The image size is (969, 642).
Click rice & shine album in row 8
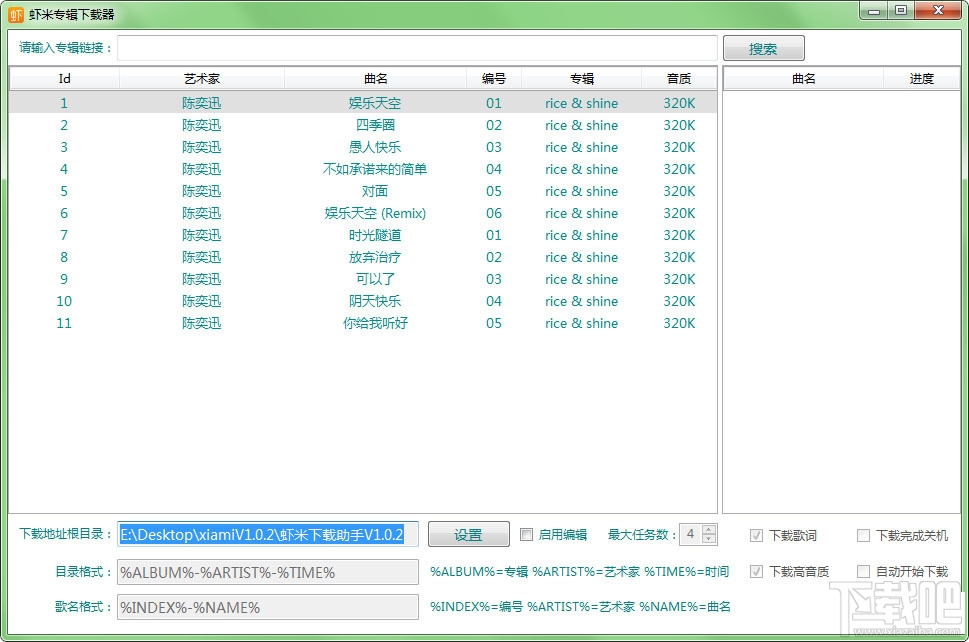click(582, 257)
